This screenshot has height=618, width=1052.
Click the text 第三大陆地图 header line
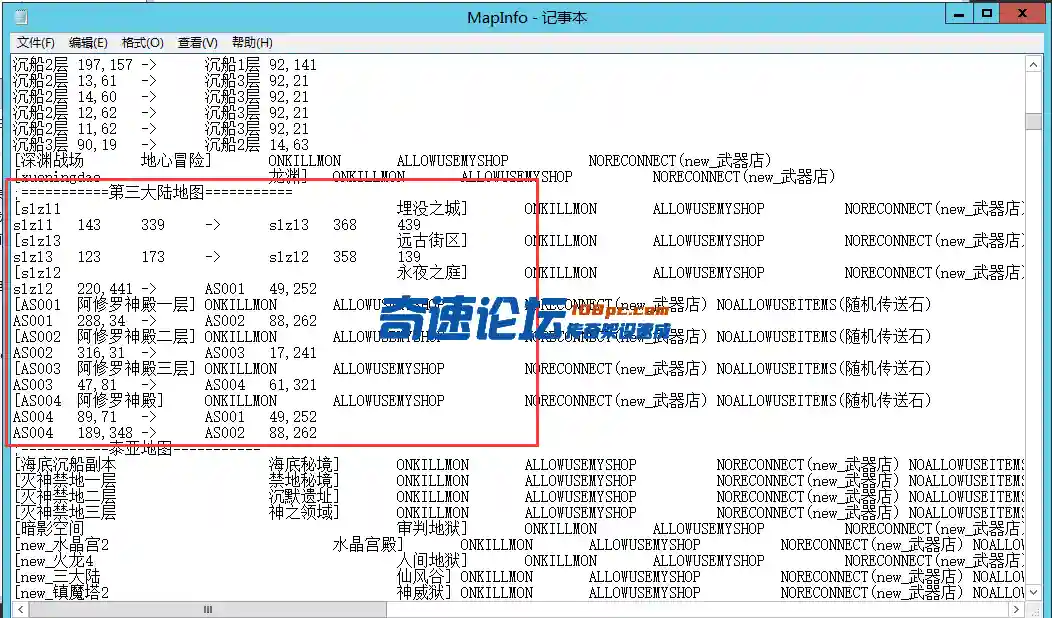click(x=154, y=193)
